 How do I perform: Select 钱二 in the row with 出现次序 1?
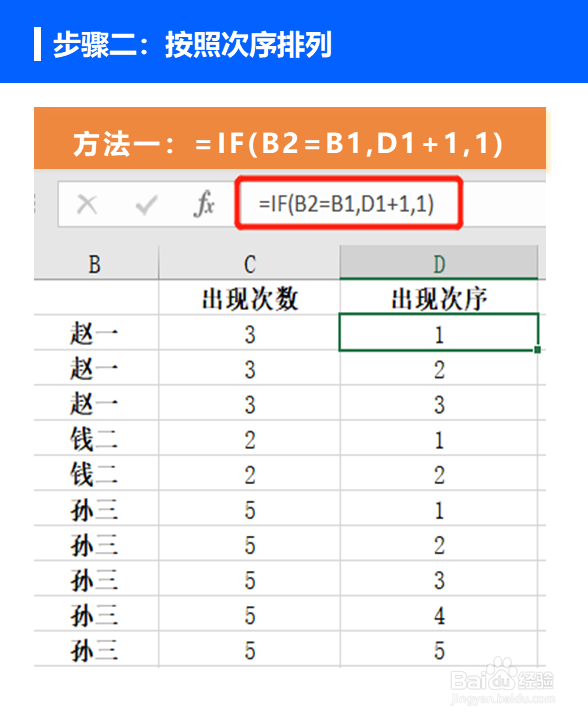click(x=96, y=438)
